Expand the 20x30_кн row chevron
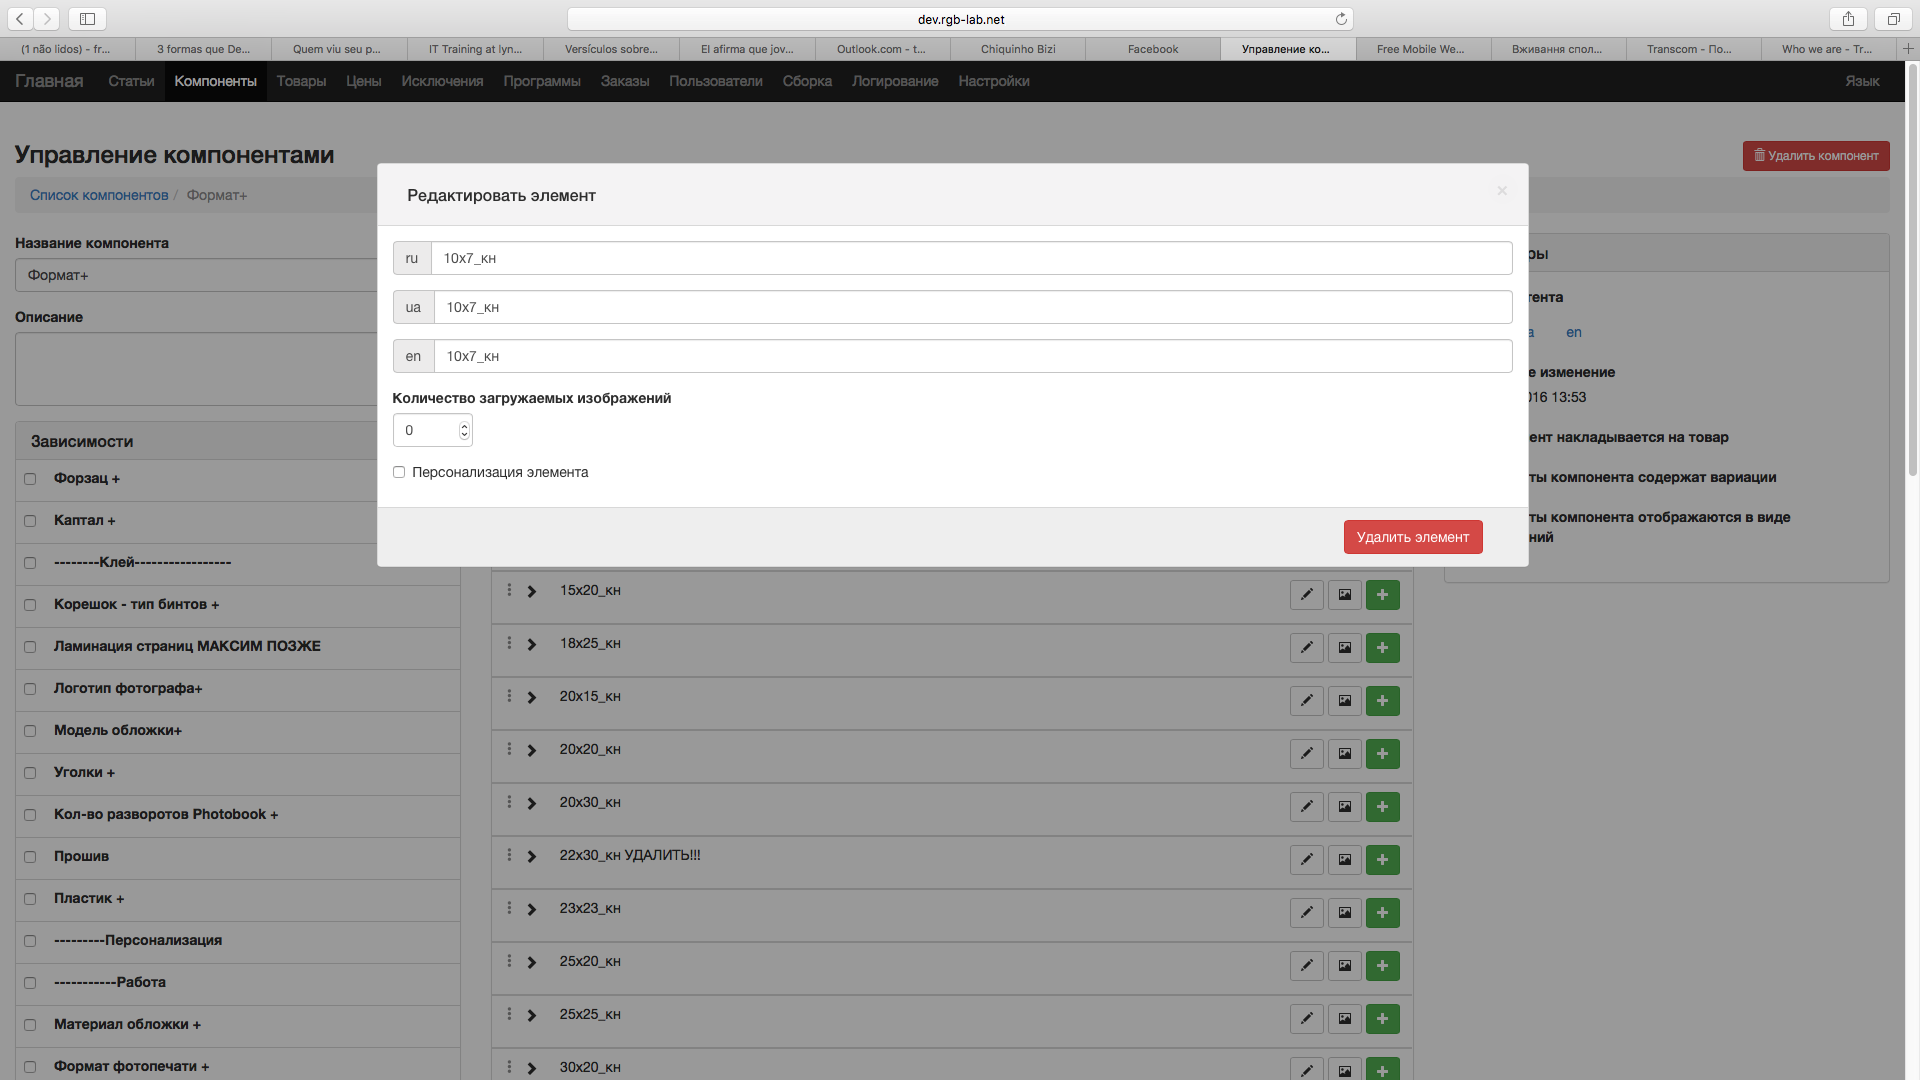 point(532,803)
